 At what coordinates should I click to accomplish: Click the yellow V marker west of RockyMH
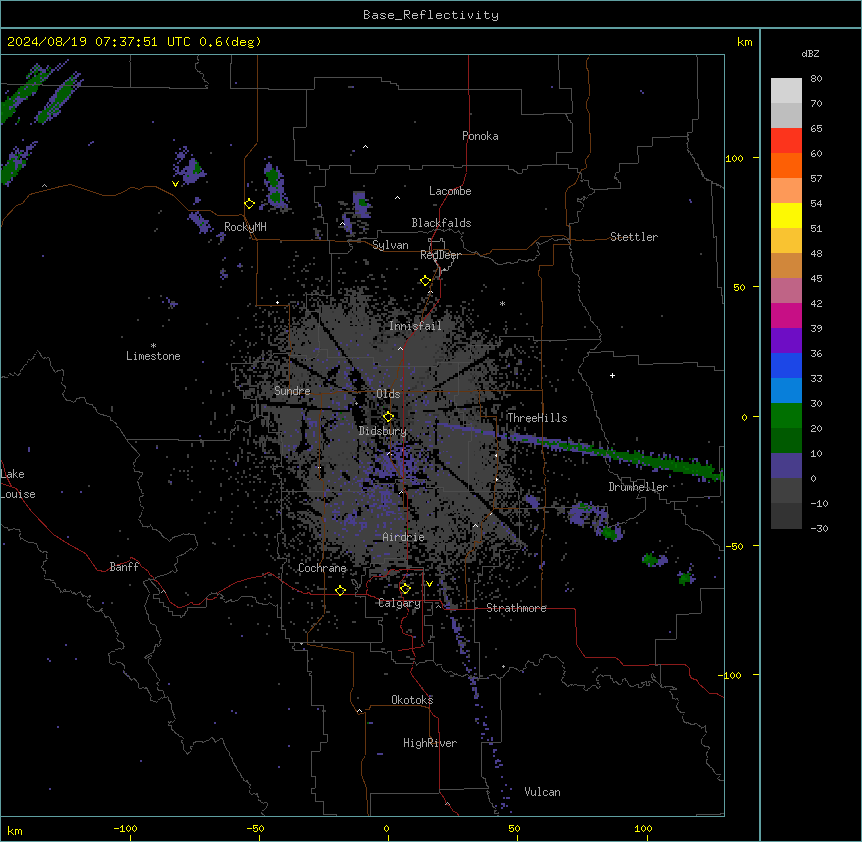click(x=175, y=184)
